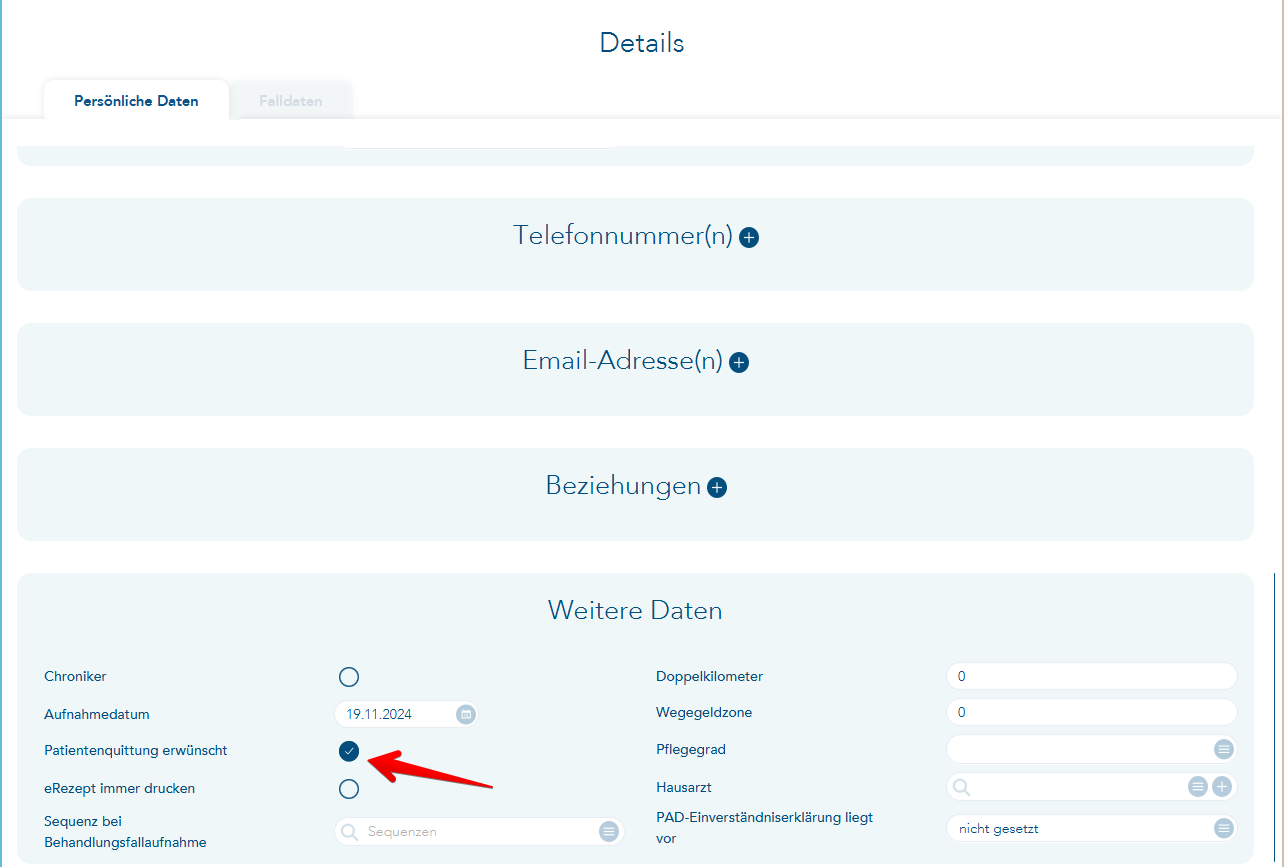Open the Pflegegrad selection list icon
1284x867 pixels.
click(x=1223, y=749)
